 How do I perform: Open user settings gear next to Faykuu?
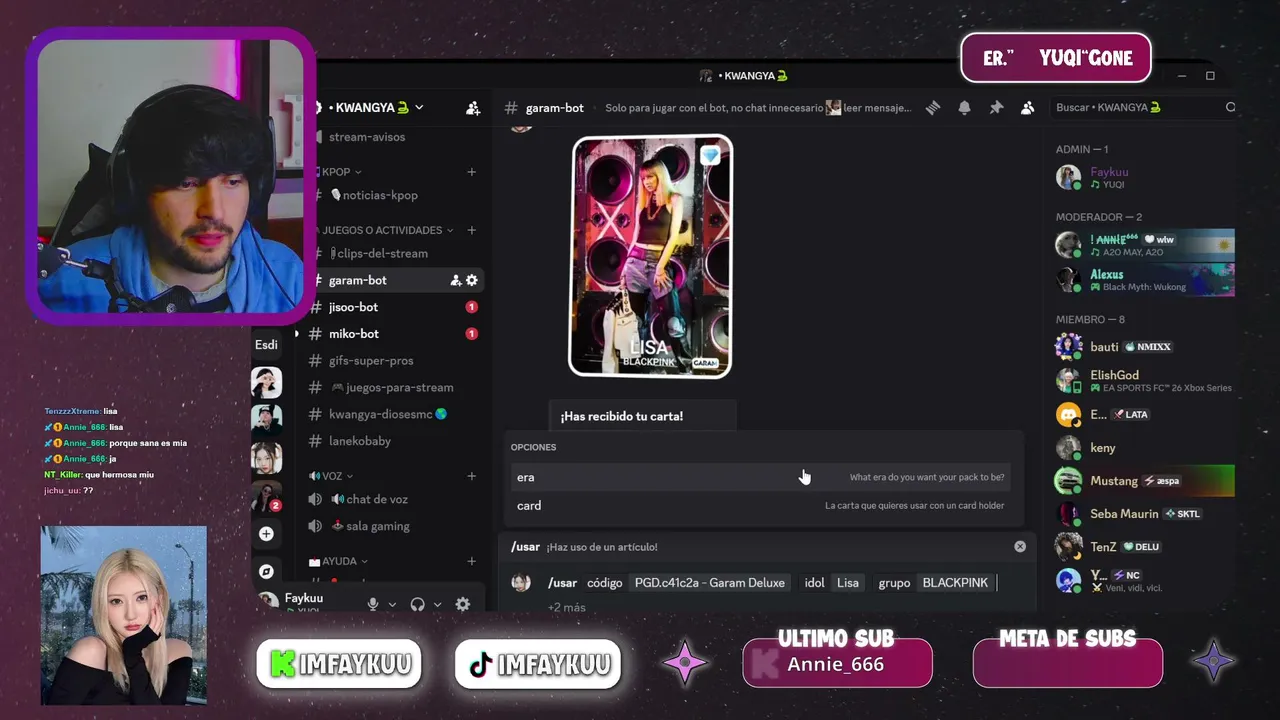[x=463, y=604]
